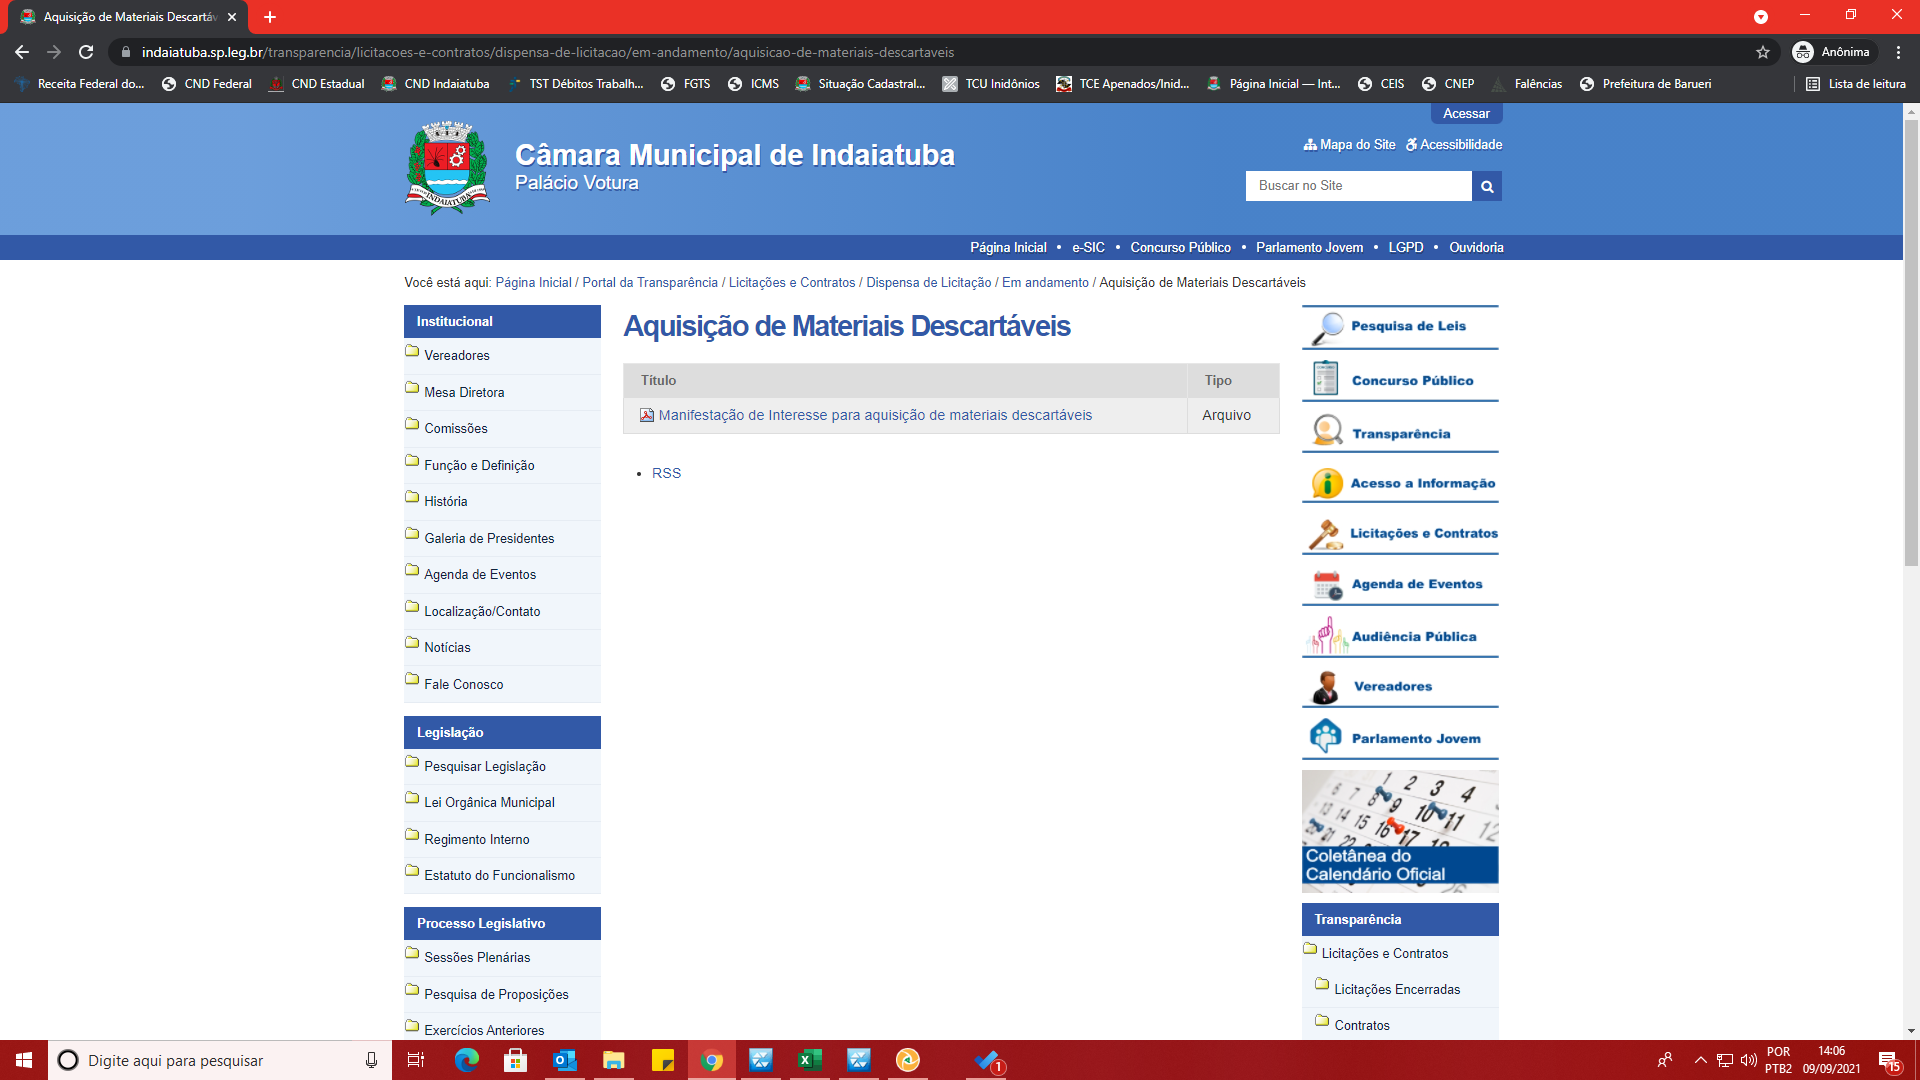The image size is (1920, 1080).
Task: Open Excel from the Windows taskbar
Action: tap(809, 1060)
